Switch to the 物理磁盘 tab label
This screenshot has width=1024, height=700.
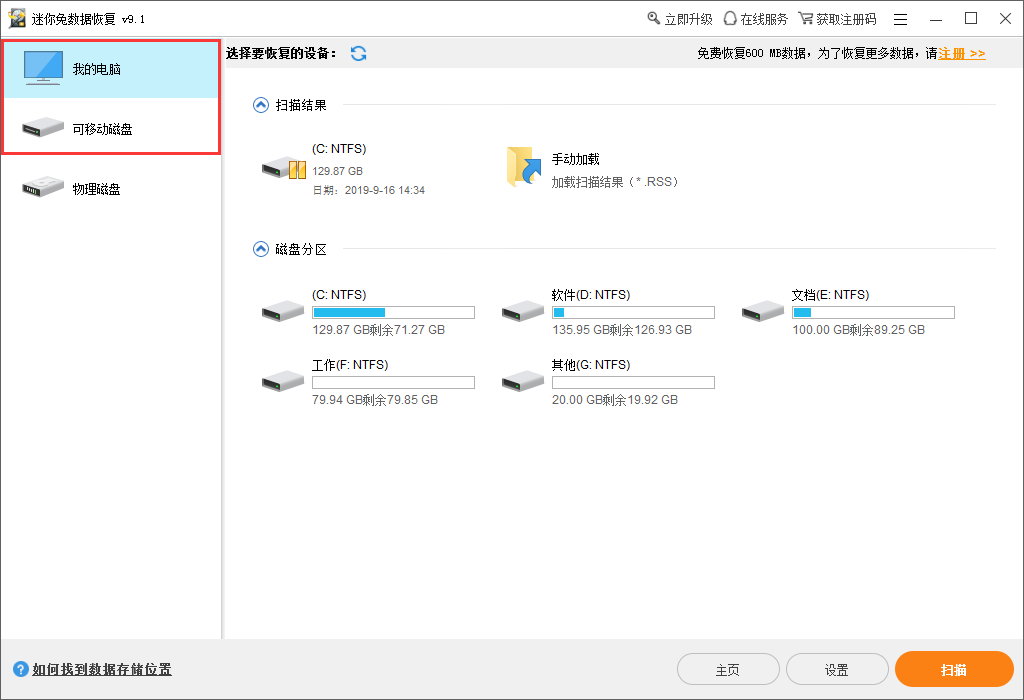click(97, 189)
